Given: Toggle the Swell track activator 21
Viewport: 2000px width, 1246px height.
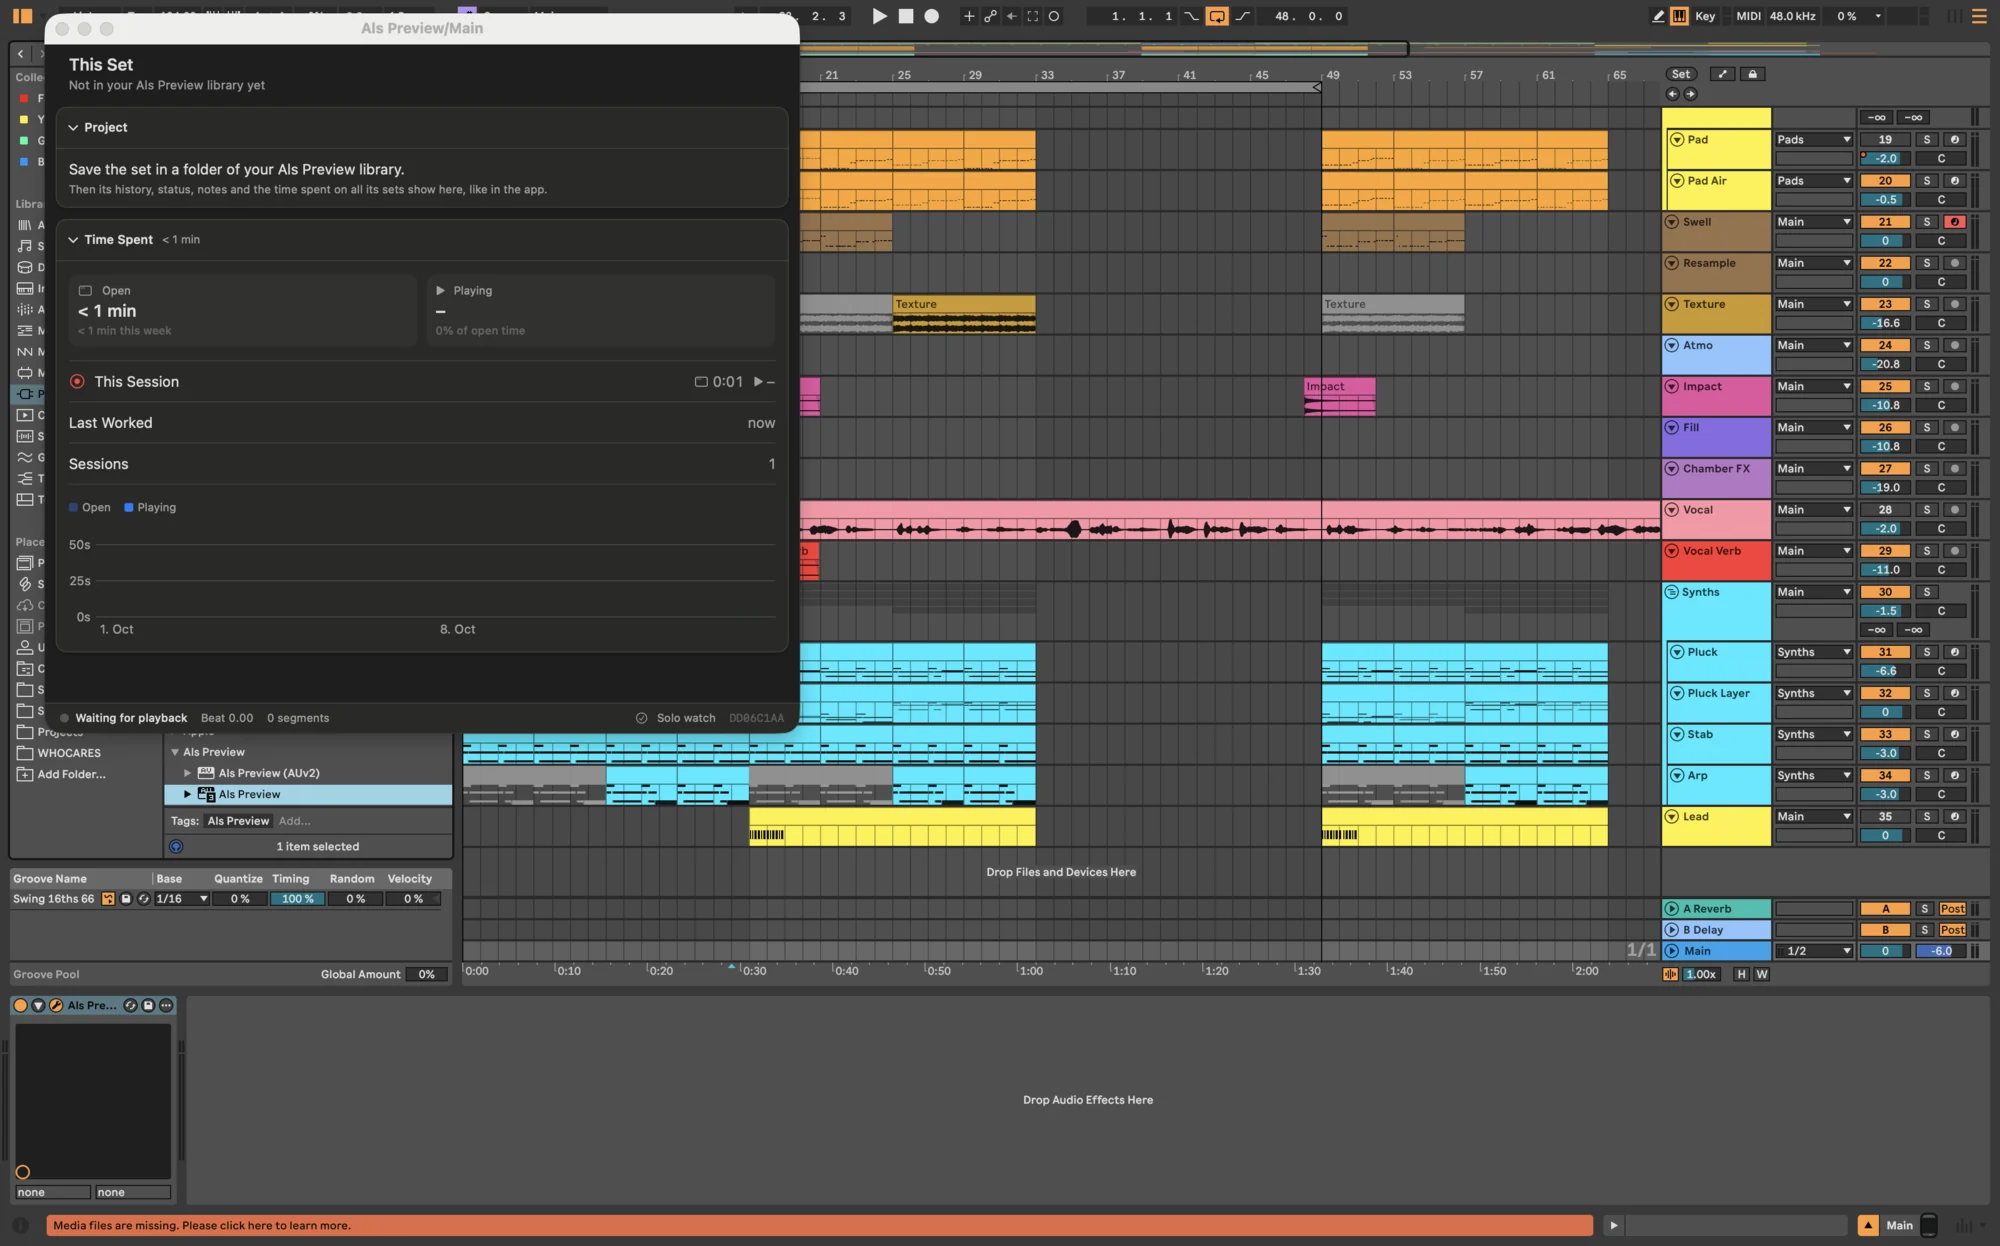Looking at the screenshot, I should pyautogui.click(x=1885, y=222).
